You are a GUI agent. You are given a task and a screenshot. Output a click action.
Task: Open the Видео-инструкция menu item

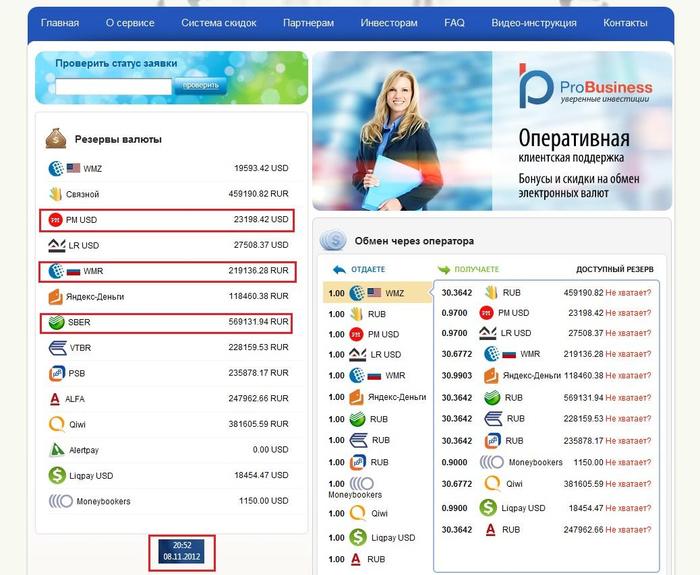pos(534,22)
